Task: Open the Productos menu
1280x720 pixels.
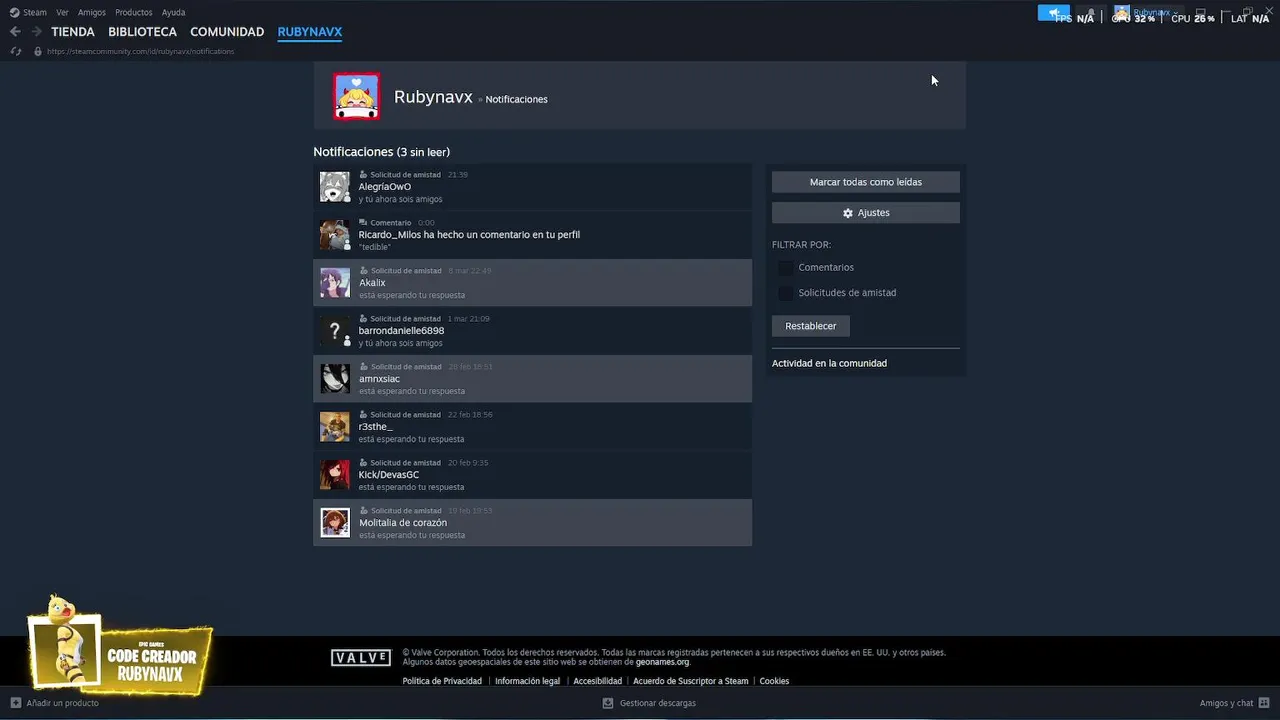Action: [x=134, y=13]
